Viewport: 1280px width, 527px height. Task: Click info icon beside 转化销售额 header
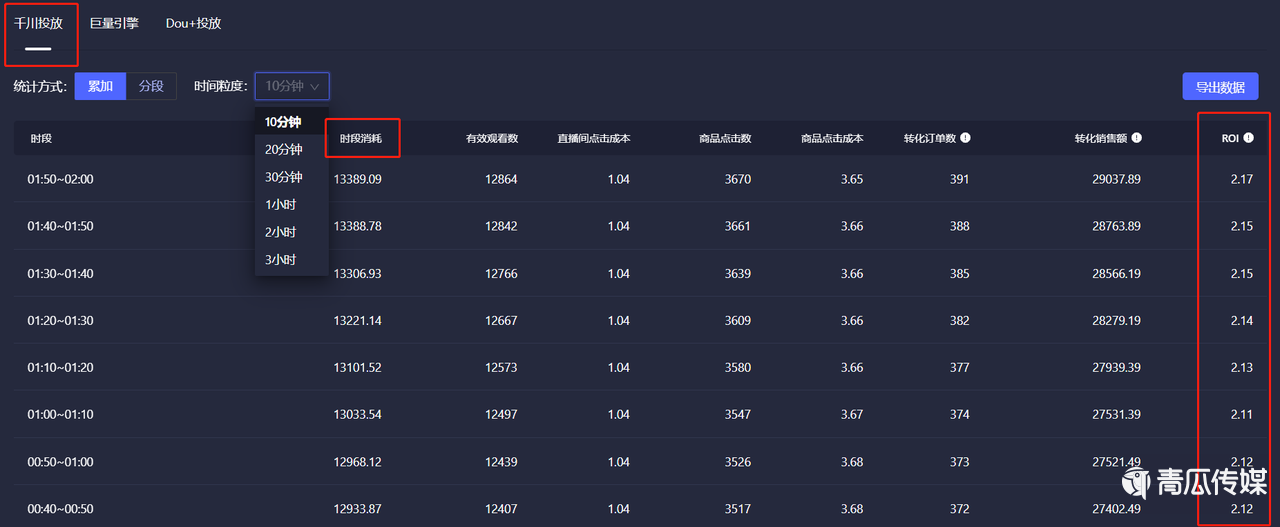coord(1136,138)
